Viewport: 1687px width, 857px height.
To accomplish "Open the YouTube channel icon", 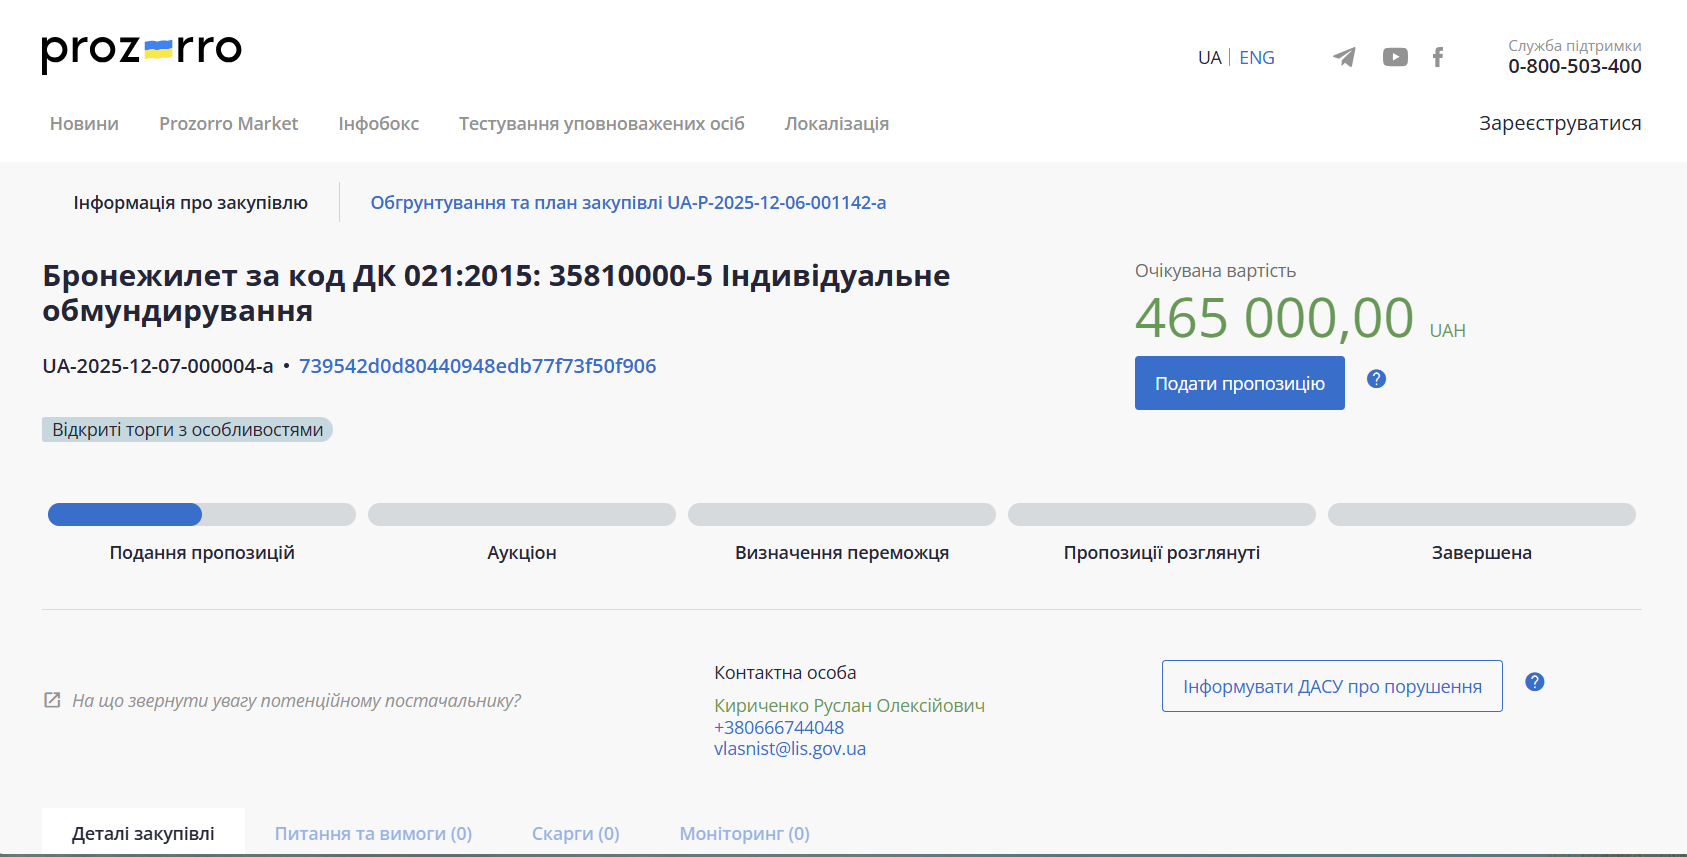I will pyautogui.click(x=1395, y=57).
